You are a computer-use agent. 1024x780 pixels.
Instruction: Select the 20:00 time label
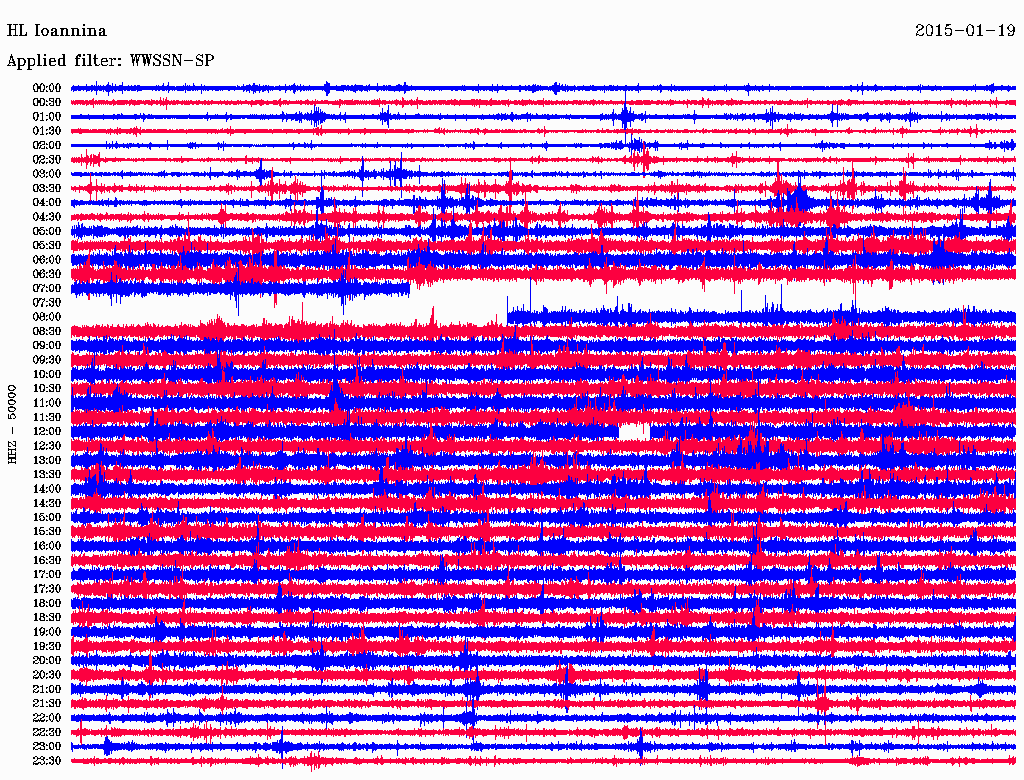[x=47, y=660]
